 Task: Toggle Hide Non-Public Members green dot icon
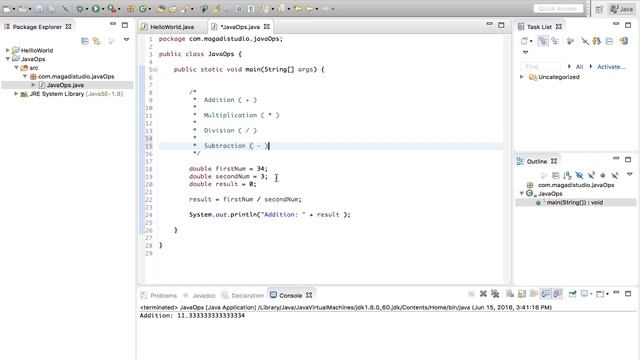pyautogui.click(x=603, y=175)
